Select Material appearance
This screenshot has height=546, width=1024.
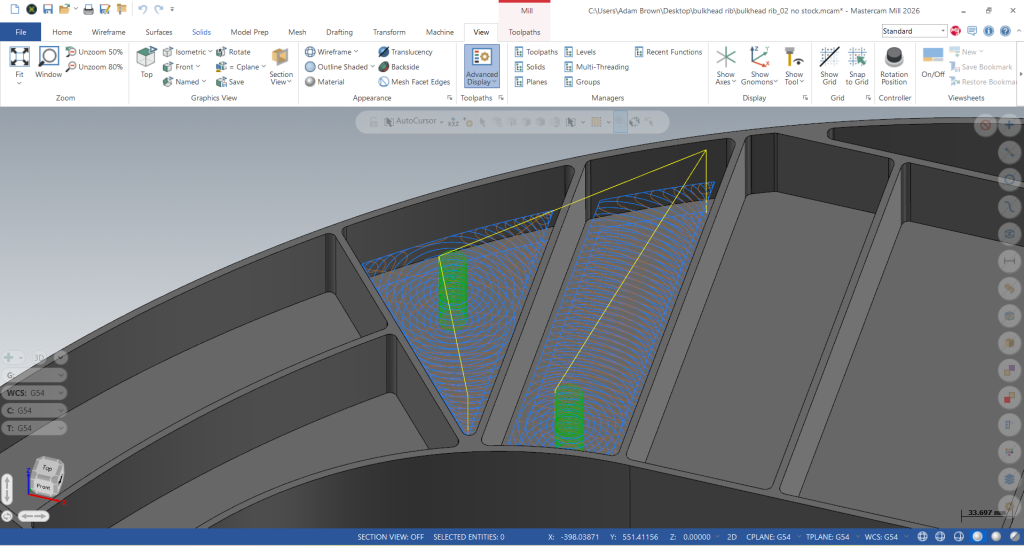(325, 82)
